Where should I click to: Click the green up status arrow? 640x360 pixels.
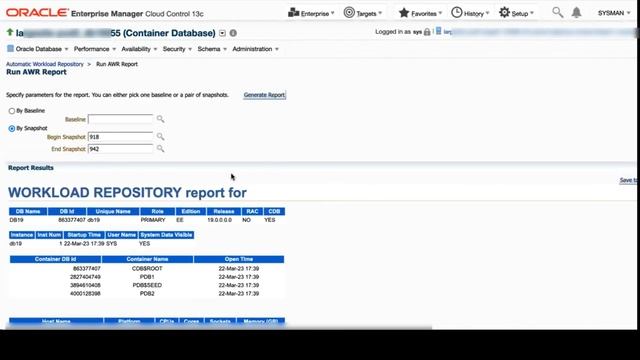[x=10, y=32]
